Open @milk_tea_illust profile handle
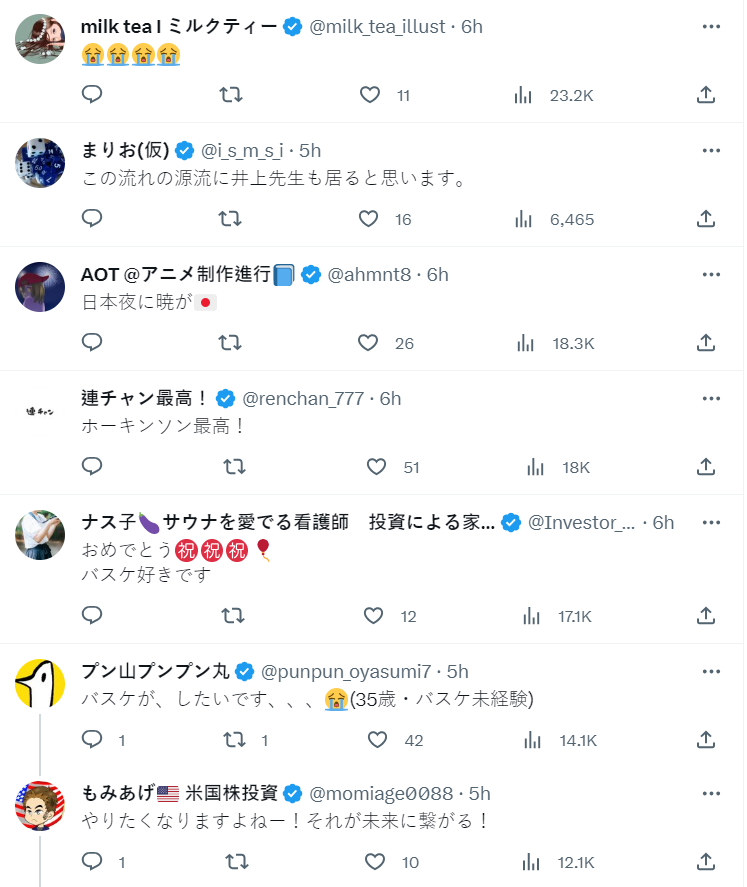This screenshot has width=747, height=887. click(378, 27)
